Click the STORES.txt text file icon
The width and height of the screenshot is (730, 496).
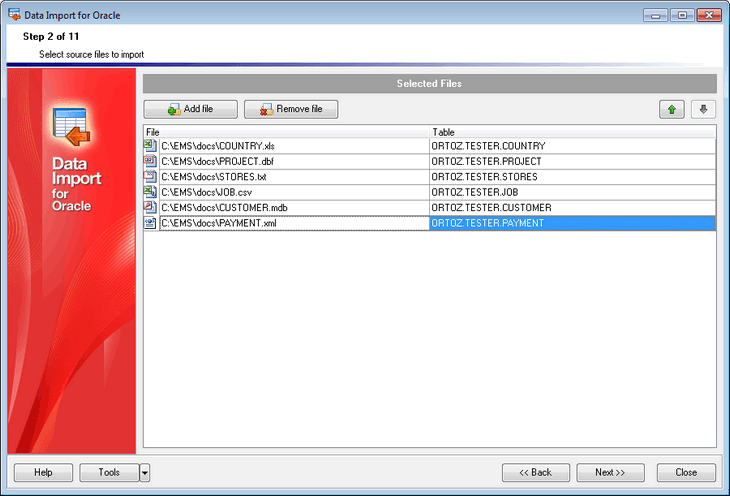pyautogui.click(x=150, y=177)
